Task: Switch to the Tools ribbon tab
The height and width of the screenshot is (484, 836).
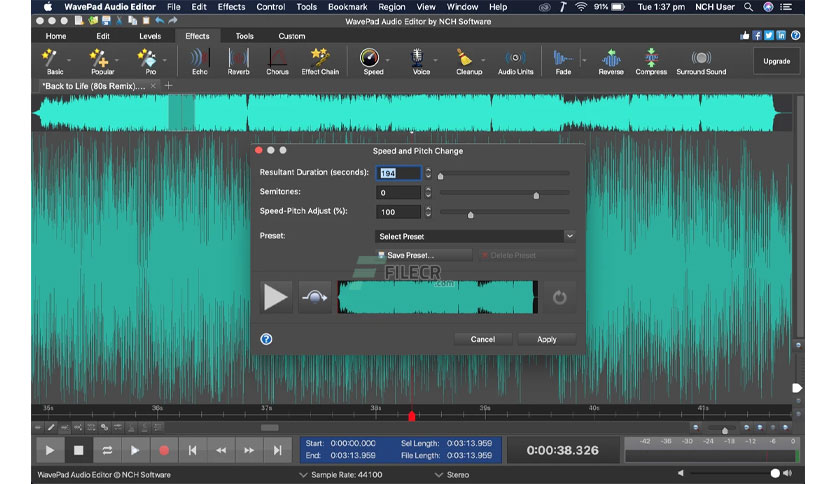Action: [245, 36]
